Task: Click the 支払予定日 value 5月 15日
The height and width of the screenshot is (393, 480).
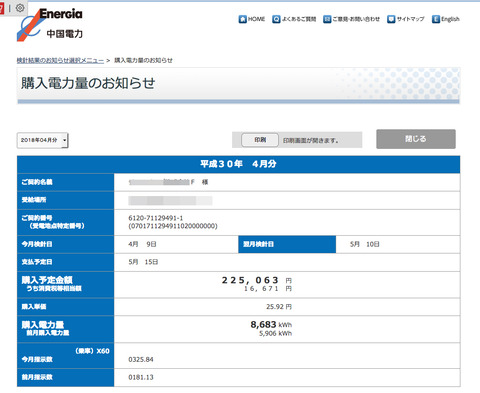Action: [143, 262]
